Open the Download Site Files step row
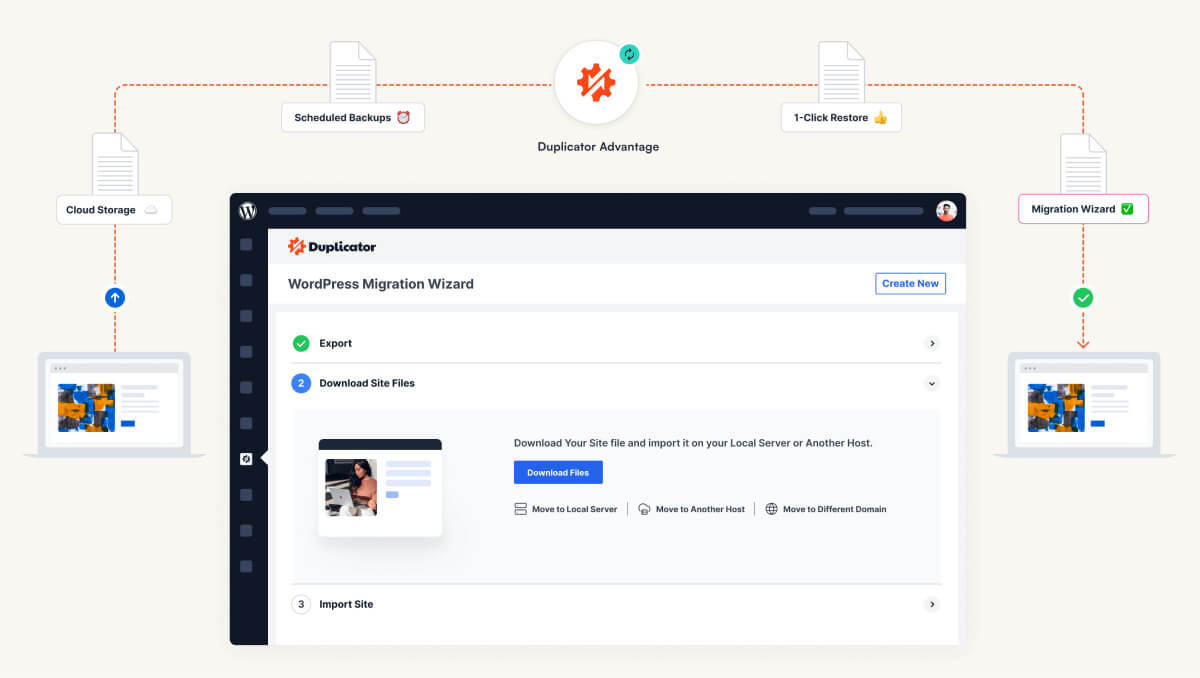1200x678 pixels. pyautogui.click(x=616, y=383)
